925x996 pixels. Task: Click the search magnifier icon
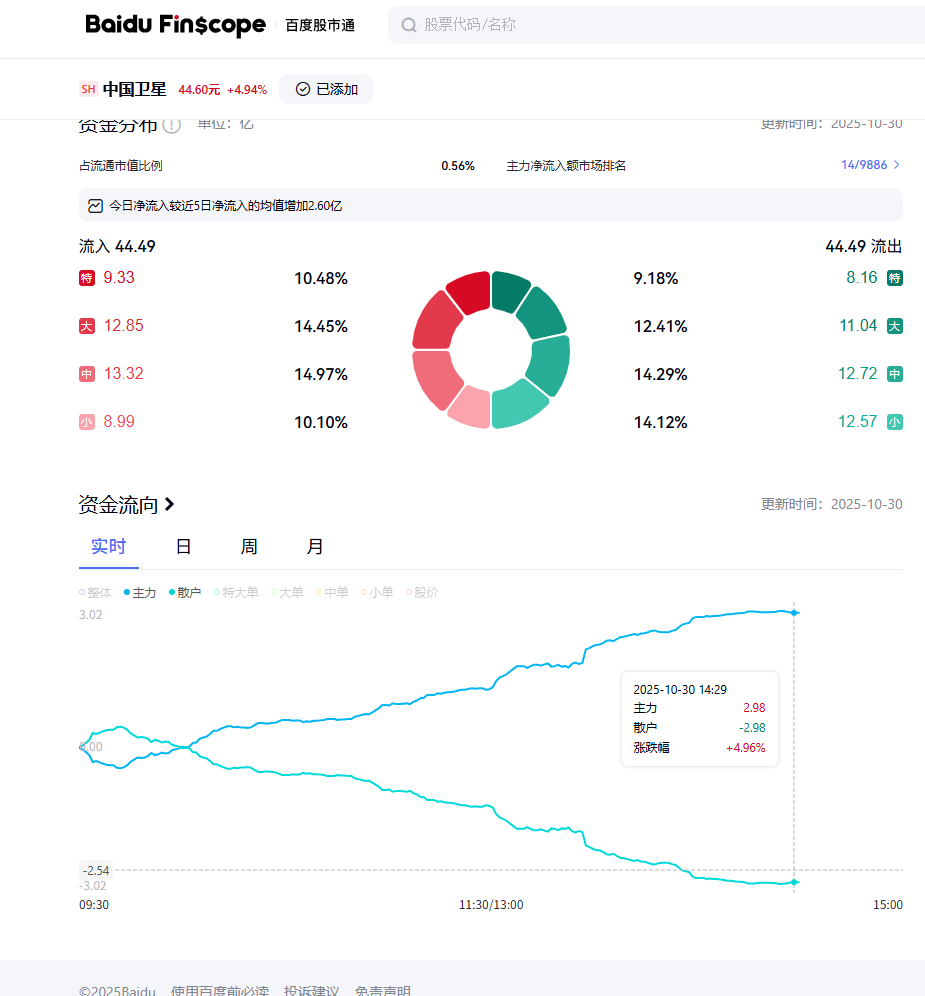click(409, 25)
